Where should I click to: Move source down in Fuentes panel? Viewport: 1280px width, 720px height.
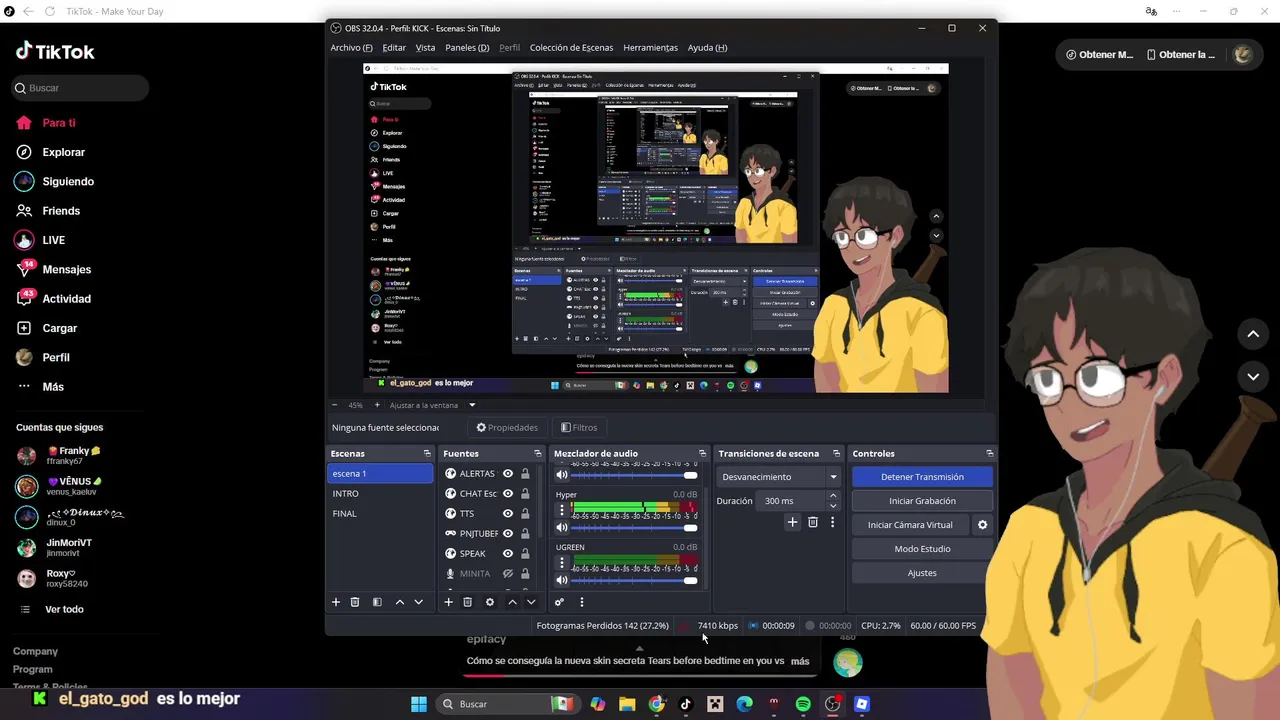[531, 602]
